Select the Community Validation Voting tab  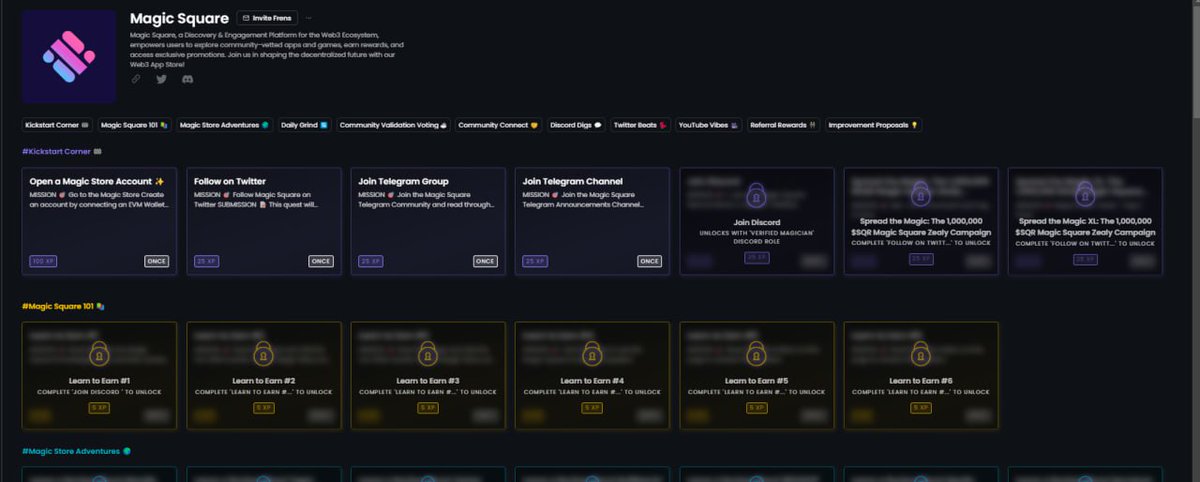pyautogui.click(x=393, y=125)
